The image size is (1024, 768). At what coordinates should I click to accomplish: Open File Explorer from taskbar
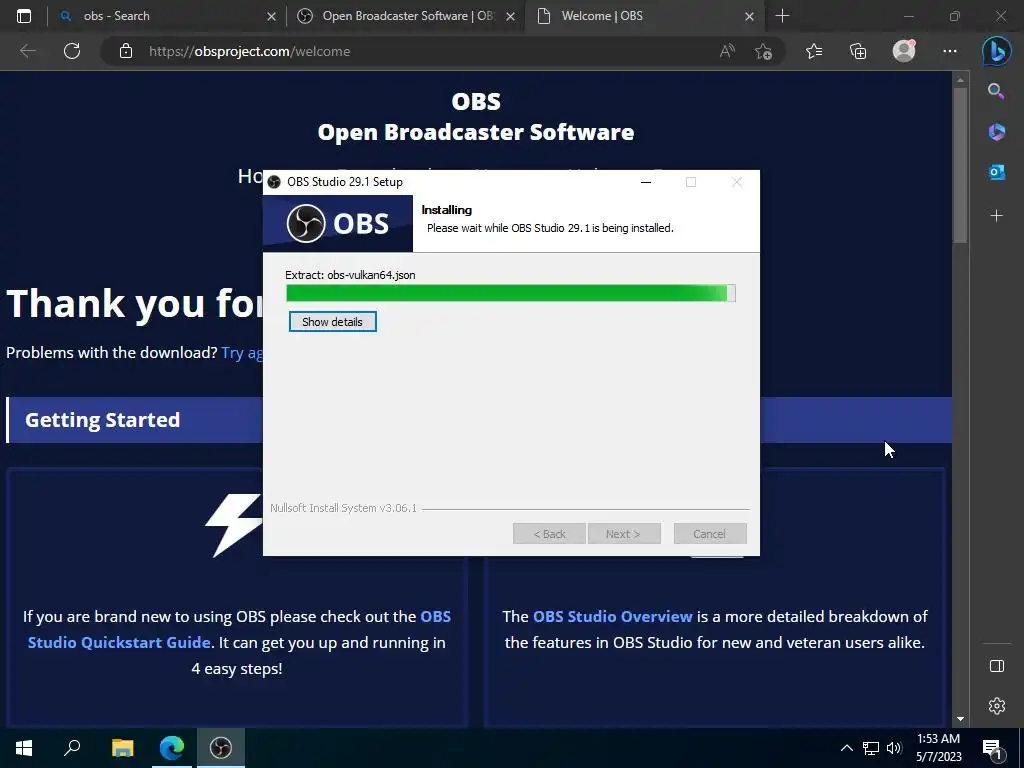point(122,748)
